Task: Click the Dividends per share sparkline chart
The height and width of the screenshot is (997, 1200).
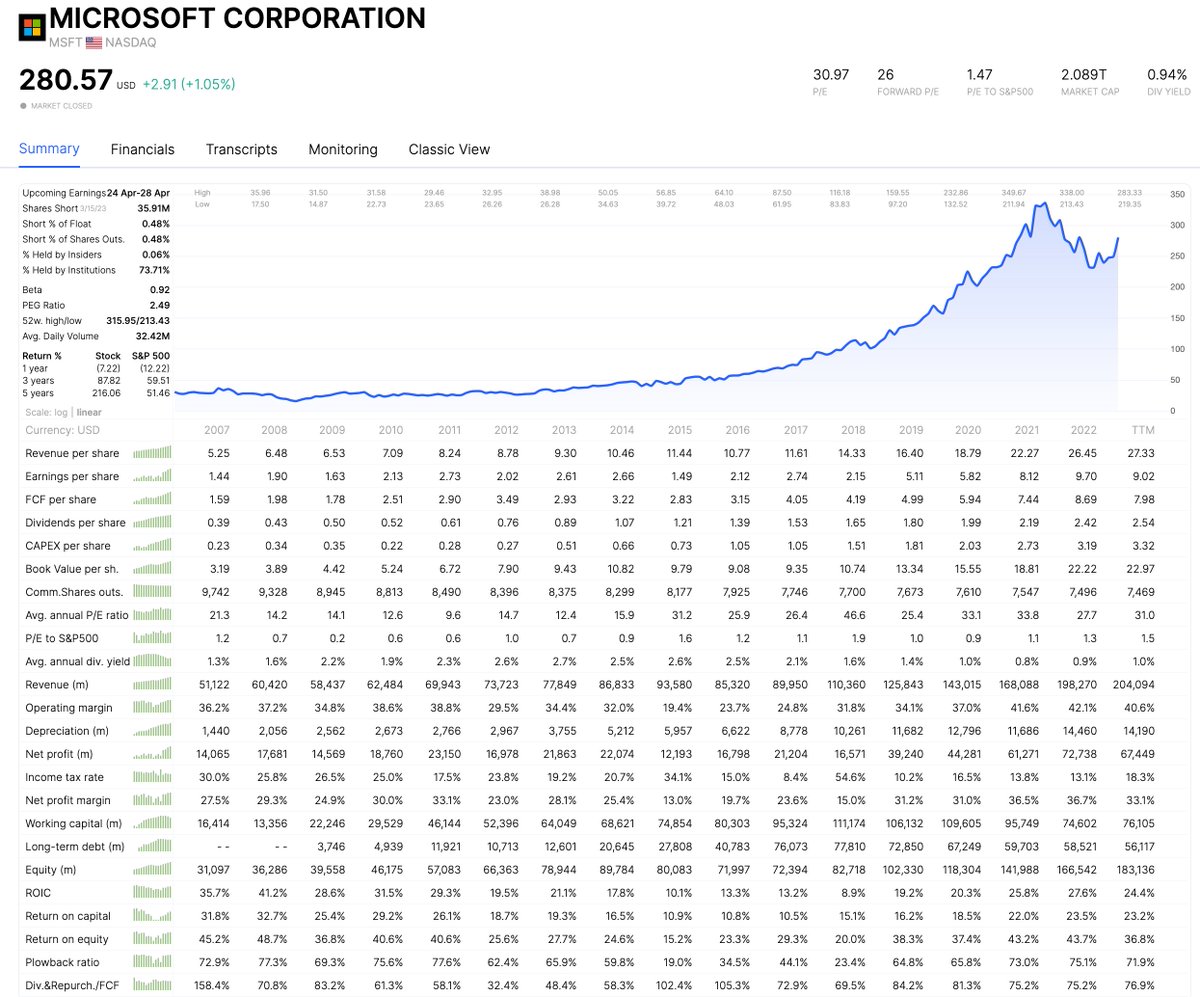Action: coord(151,522)
